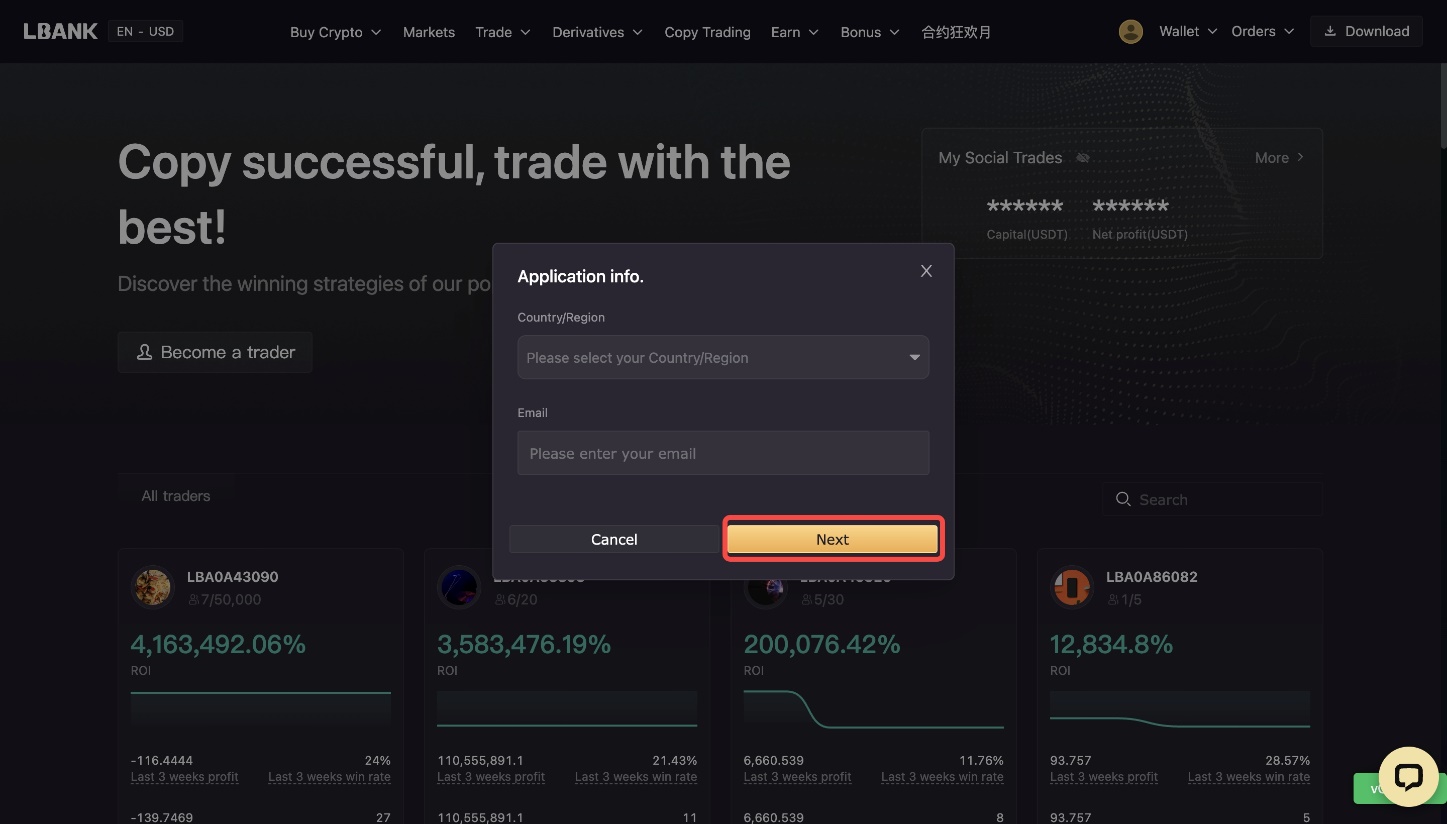This screenshot has width=1447, height=824.
Task: Click the Cancel button
Action: (x=613, y=539)
